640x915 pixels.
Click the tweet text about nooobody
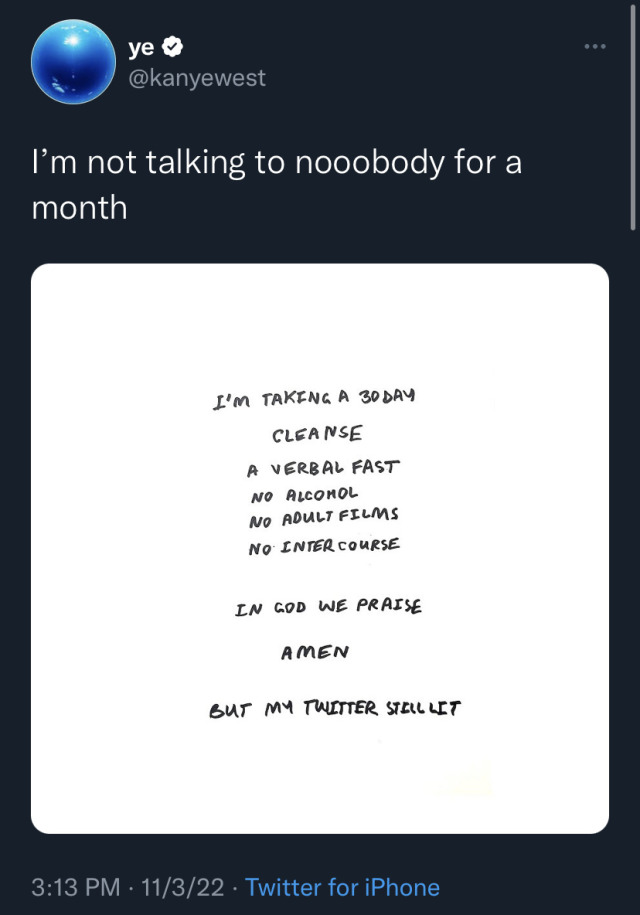276,163
